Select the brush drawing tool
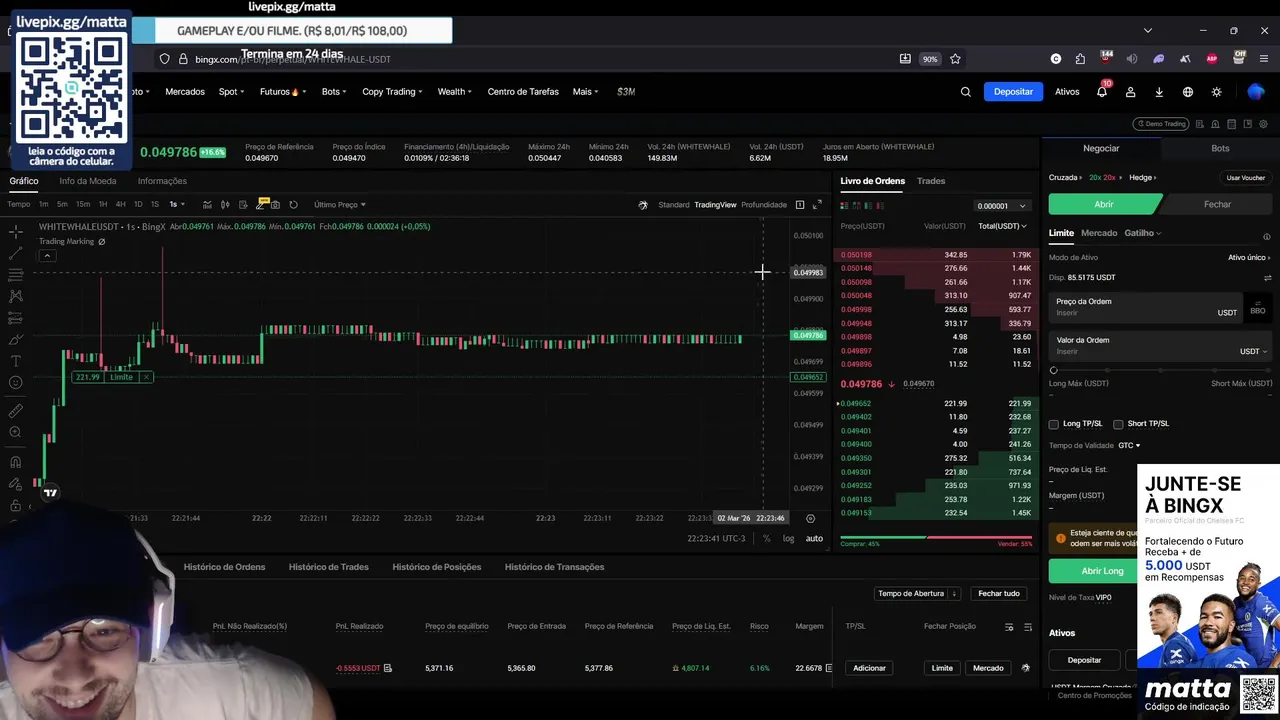The height and width of the screenshot is (720, 1280). (x=16, y=339)
